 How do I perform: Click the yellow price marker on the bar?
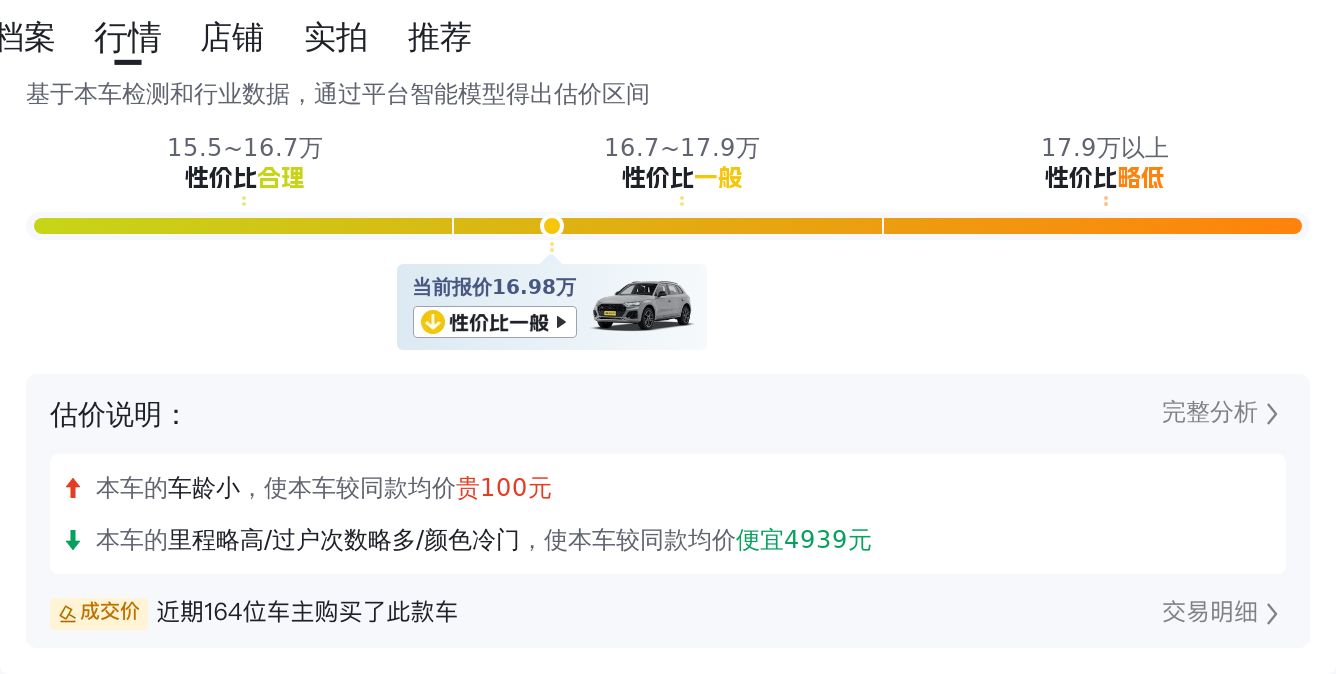(x=551, y=226)
